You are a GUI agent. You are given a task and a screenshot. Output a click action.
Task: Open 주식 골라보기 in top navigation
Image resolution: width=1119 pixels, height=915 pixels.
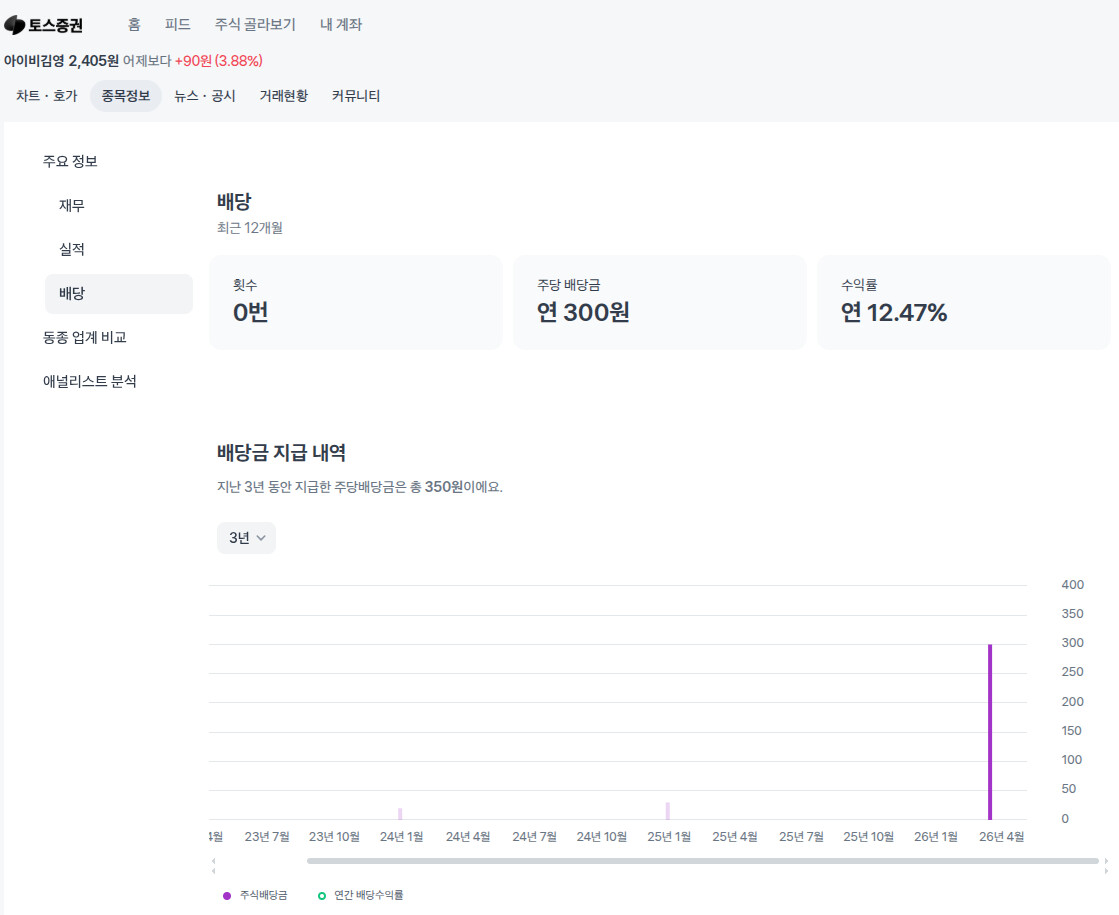point(255,25)
